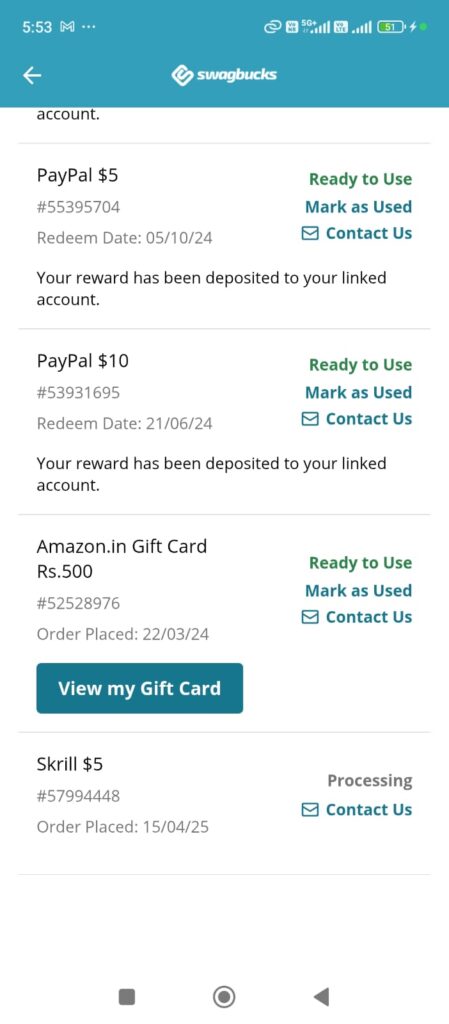Select the Processing status for Skrill $5
The width and height of the screenshot is (449, 1024).
369,781
